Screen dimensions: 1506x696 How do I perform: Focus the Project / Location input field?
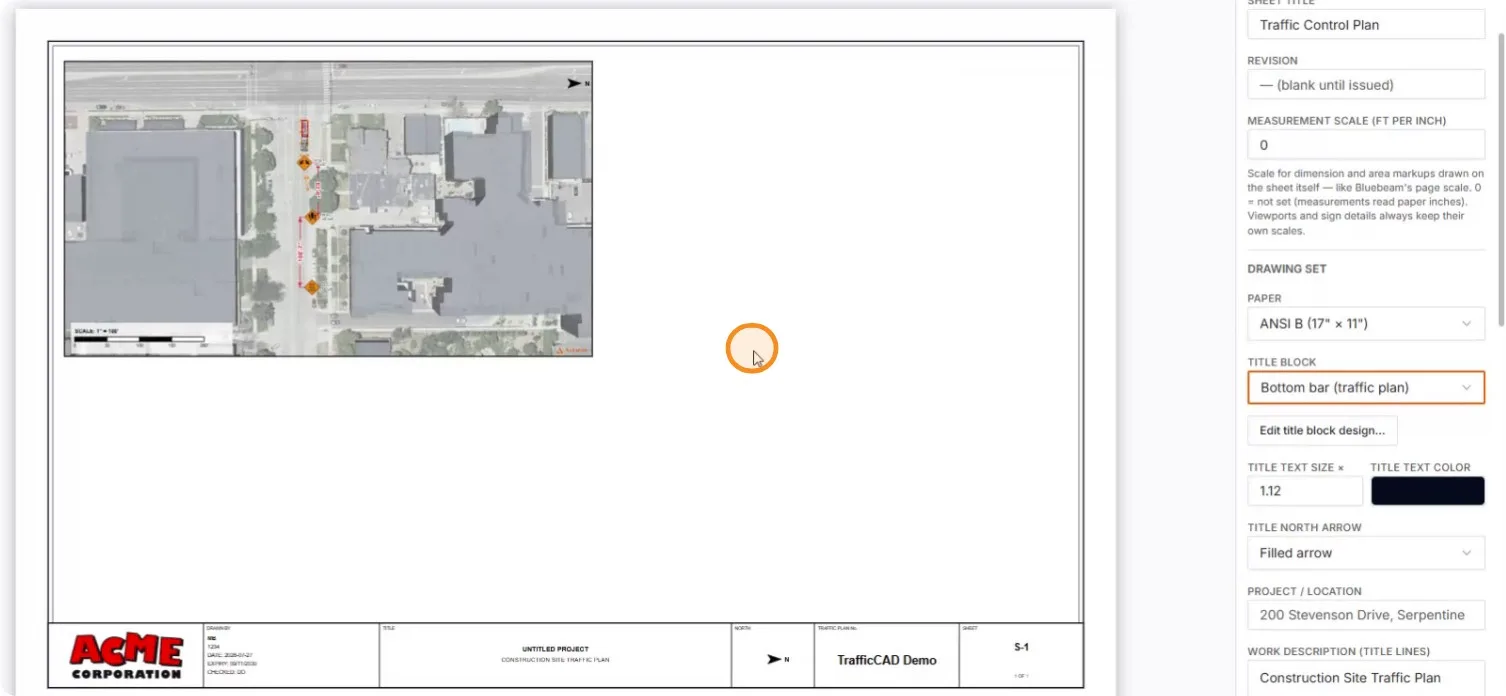pos(1366,614)
